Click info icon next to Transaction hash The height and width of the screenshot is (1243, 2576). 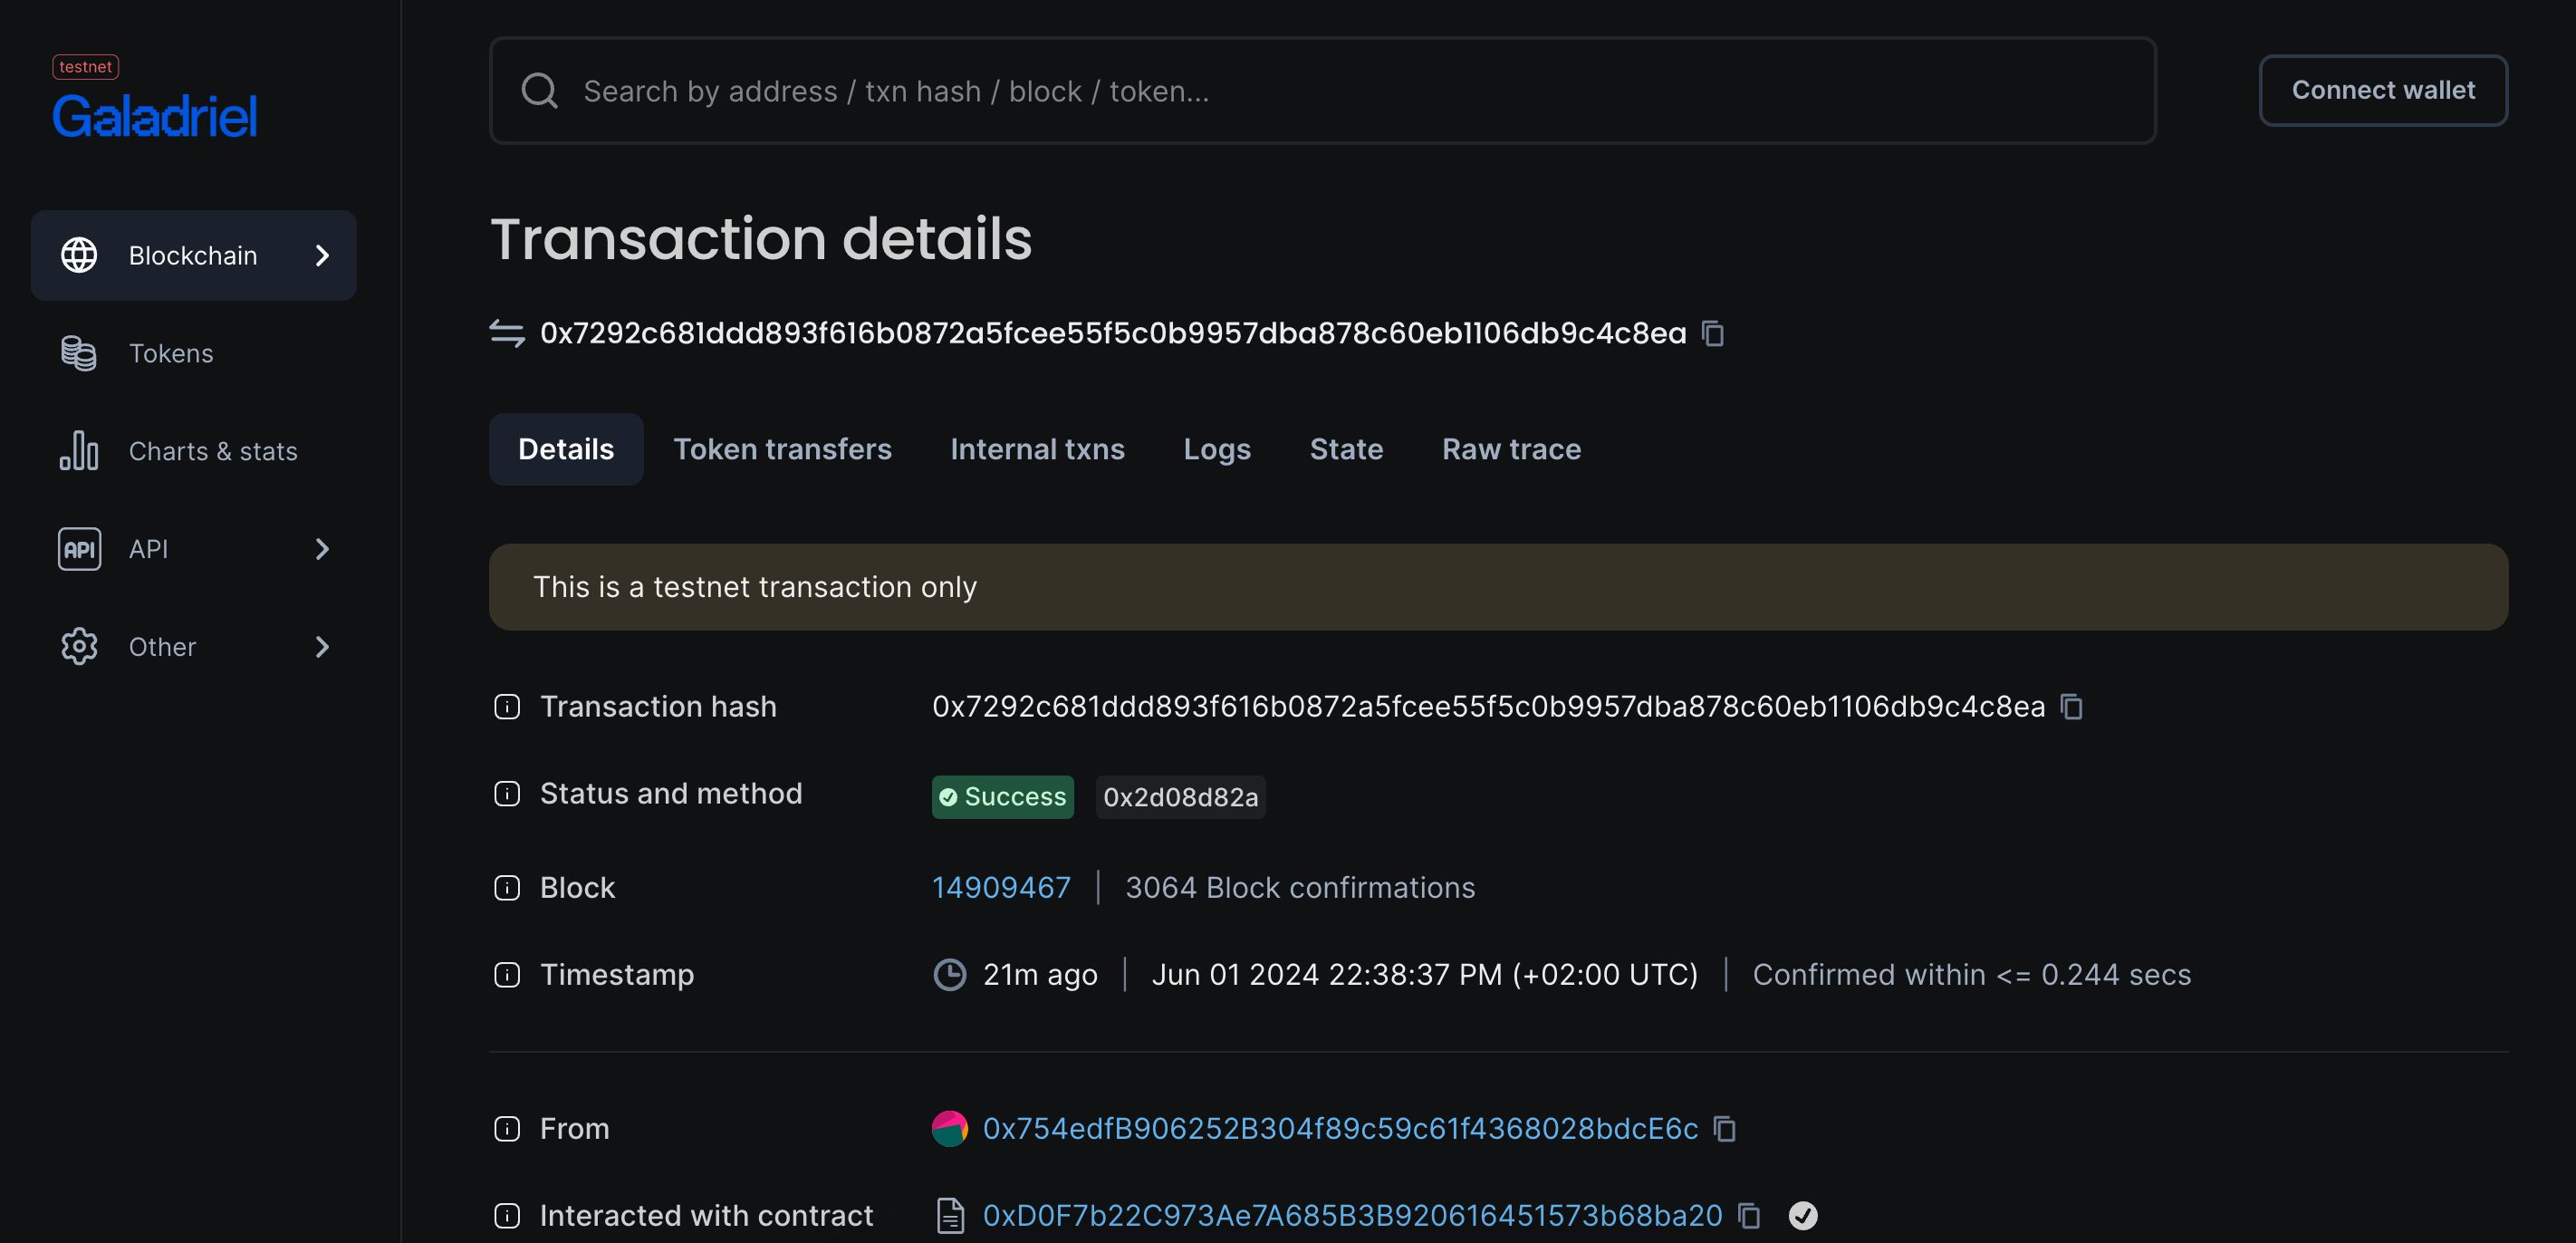[x=507, y=707]
